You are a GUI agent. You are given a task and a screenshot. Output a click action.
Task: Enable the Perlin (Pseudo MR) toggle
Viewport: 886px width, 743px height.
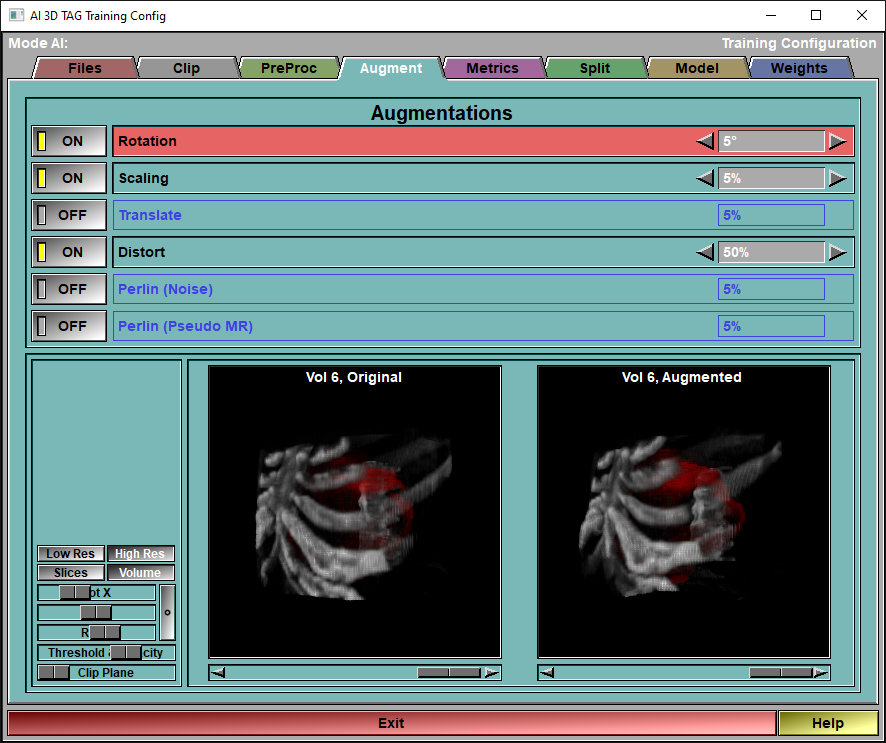pos(69,326)
